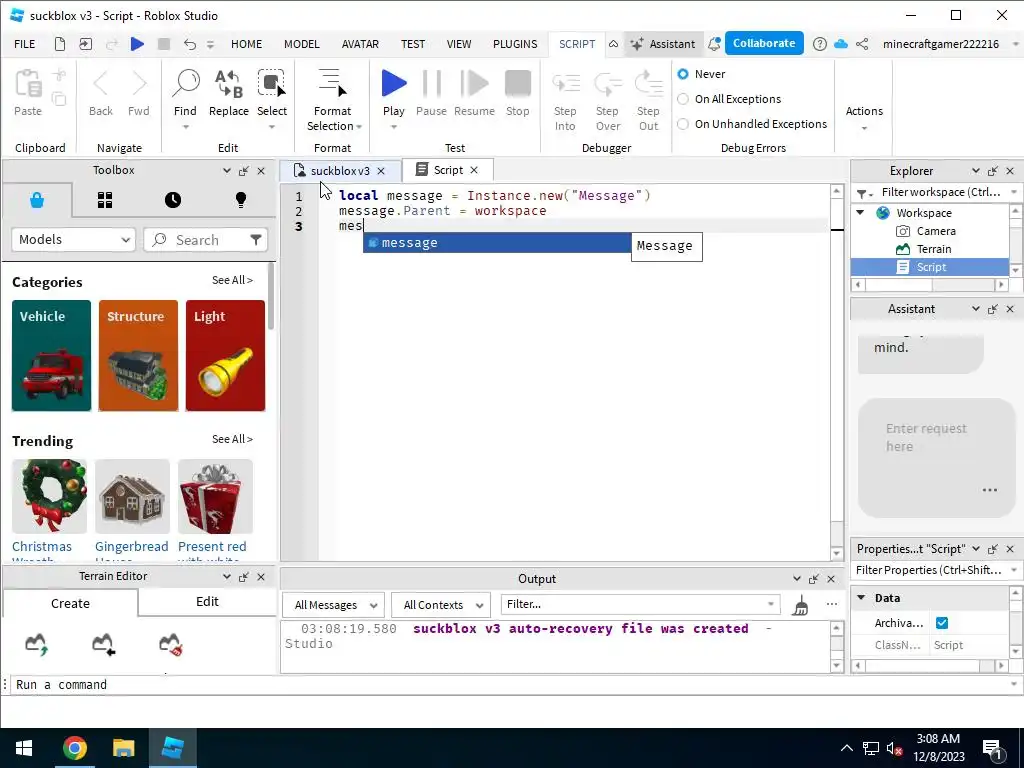Image resolution: width=1024 pixels, height=768 pixels.
Task: Click the Step Into debugger icon
Action: 566,84
